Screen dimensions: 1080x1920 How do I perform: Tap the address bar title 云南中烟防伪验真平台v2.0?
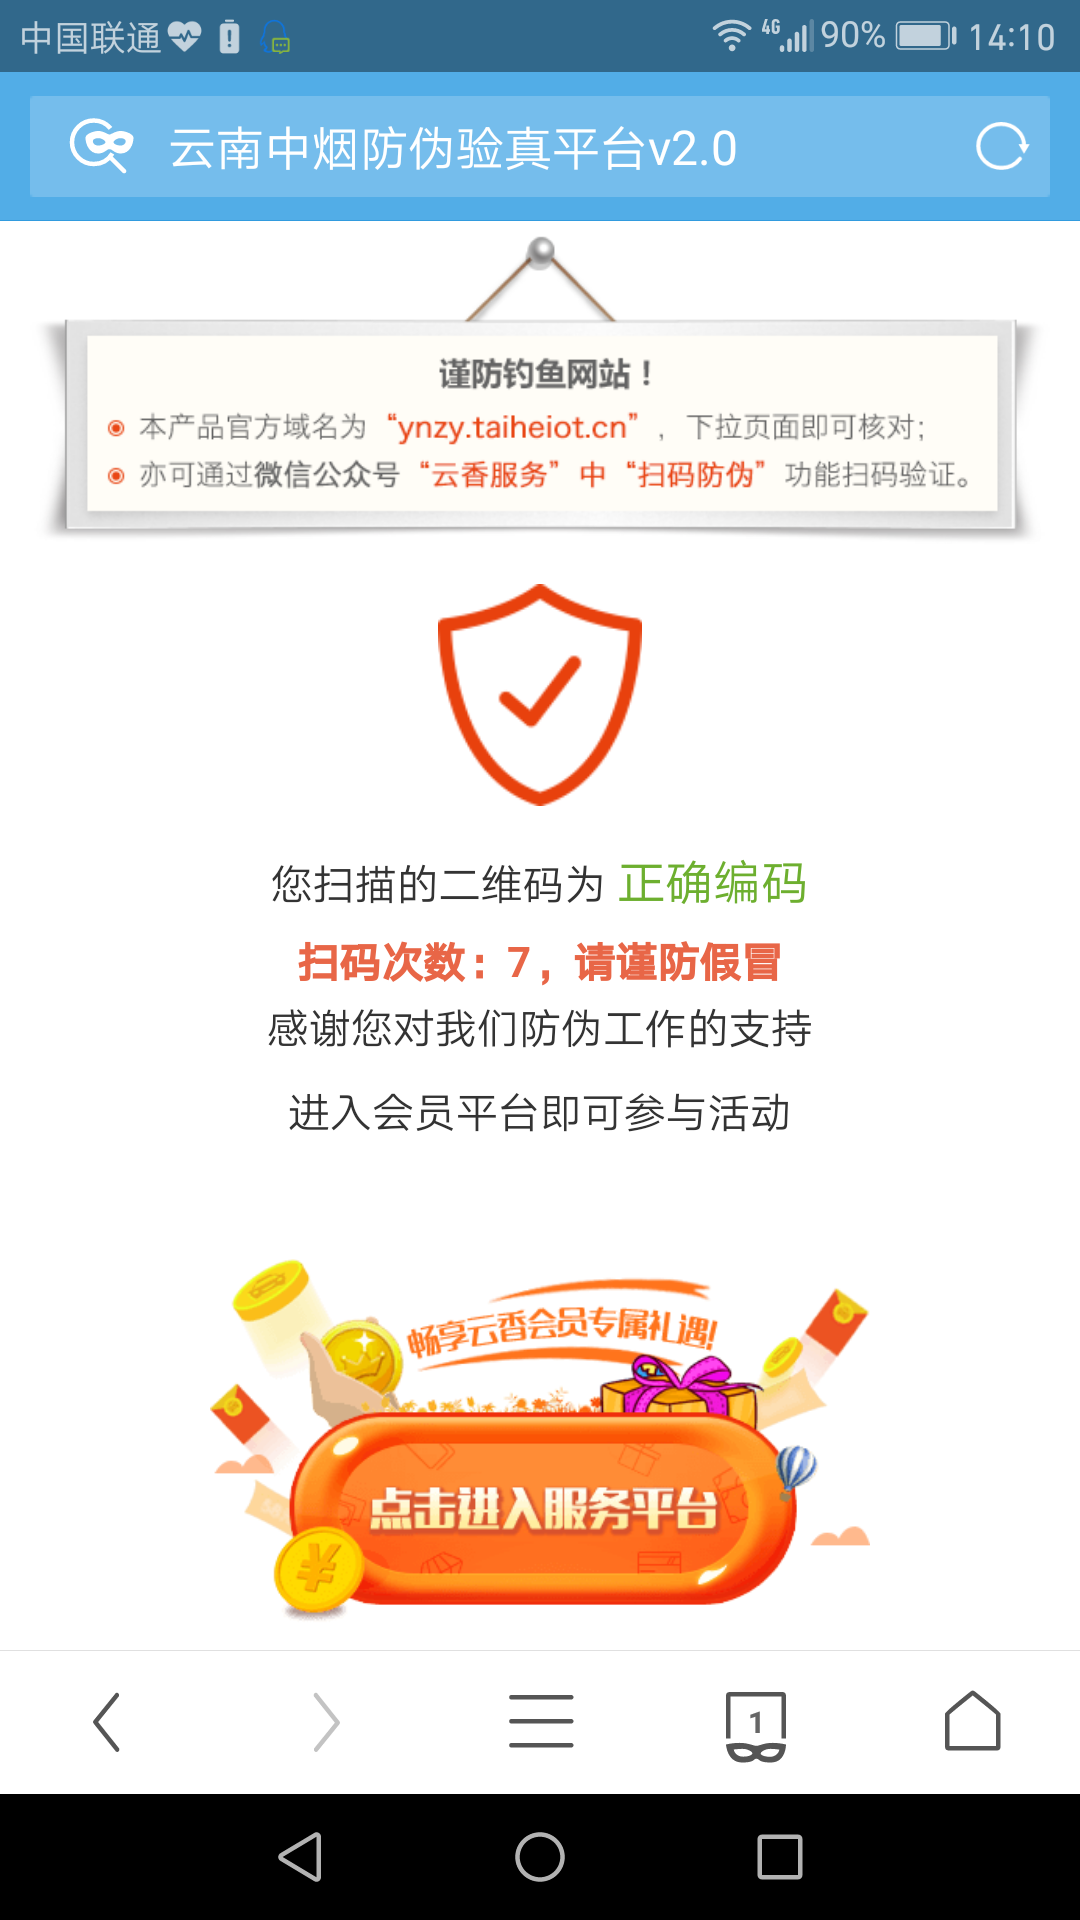453,149
